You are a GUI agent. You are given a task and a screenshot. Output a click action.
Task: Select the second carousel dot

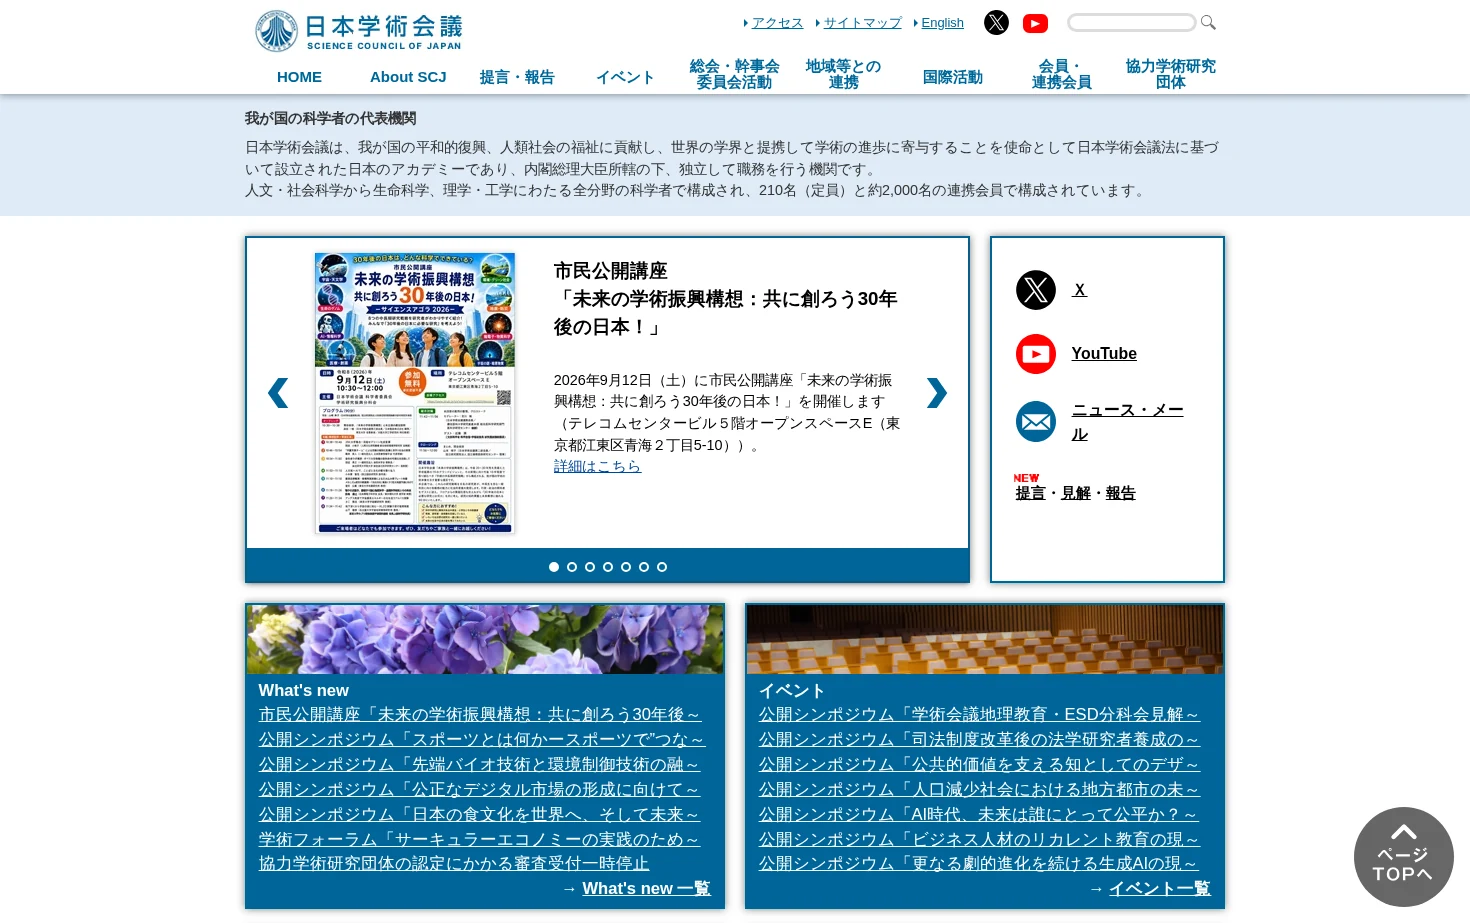[572, 567]
